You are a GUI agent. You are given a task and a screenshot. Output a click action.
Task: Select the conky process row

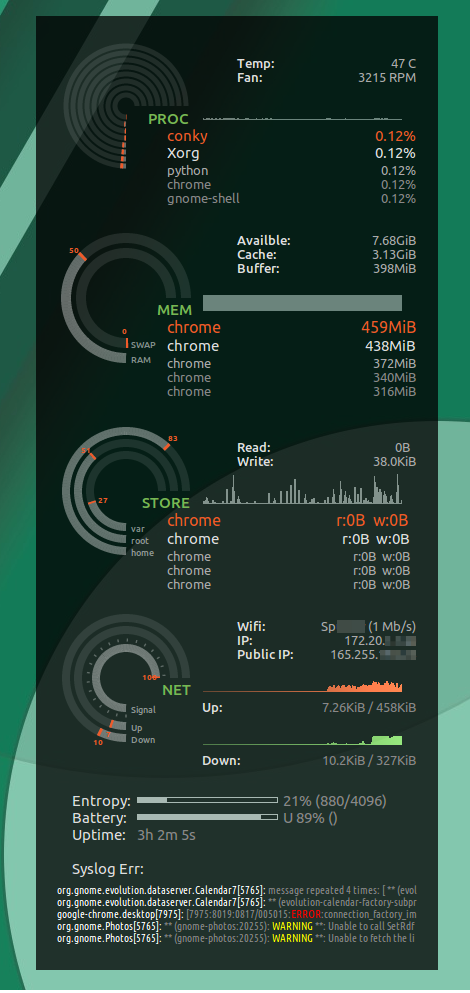click(291, 136)
